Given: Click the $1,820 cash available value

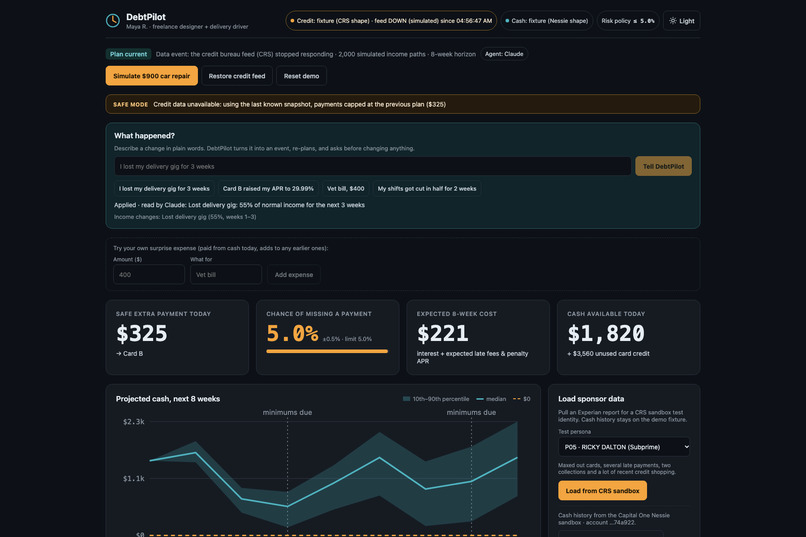Looking at the screenshot, I should 606,334.
